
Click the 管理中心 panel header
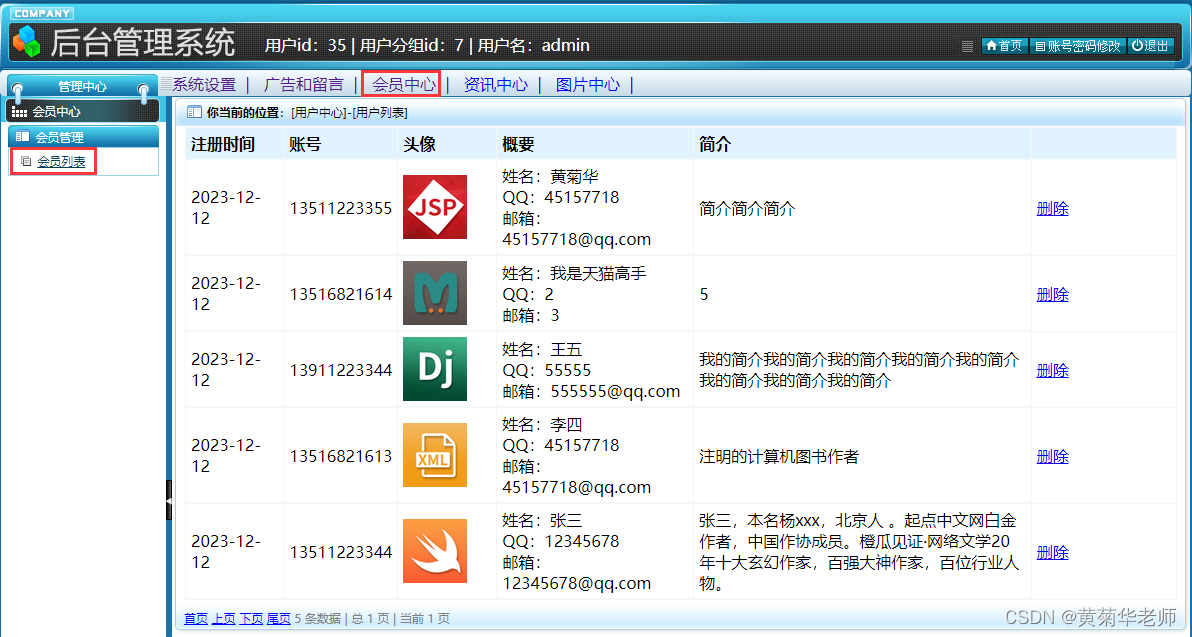click(82, 87)
